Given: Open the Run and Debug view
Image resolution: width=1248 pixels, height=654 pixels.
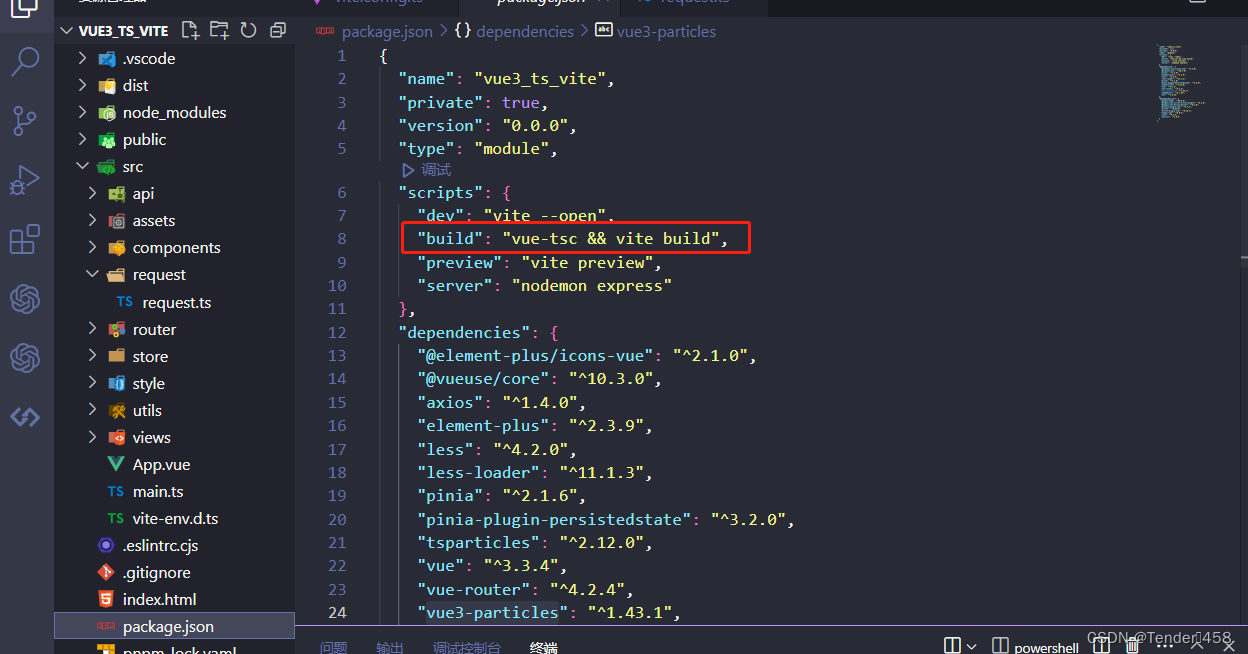Looking at the screenshot, I should click(x=25, y=180).
